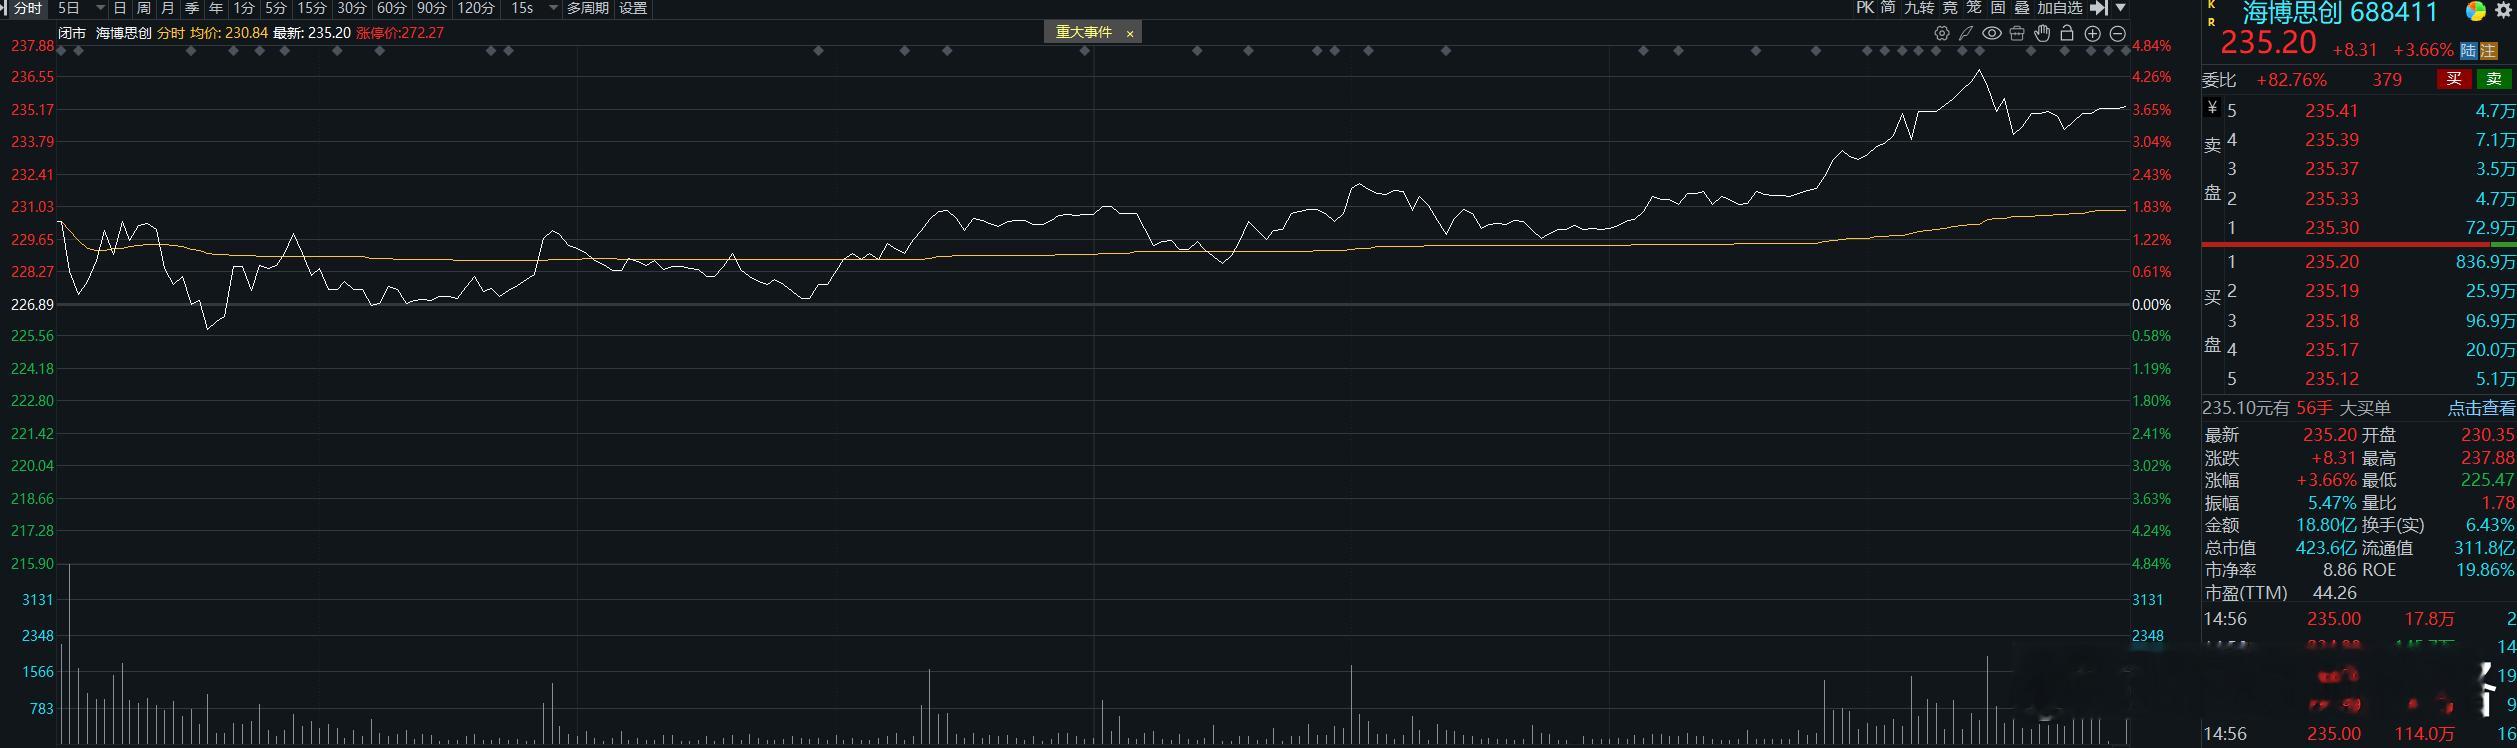Switch to 日 daily K-line
This screenshot has width=2517, height=748.
(120, 8)
